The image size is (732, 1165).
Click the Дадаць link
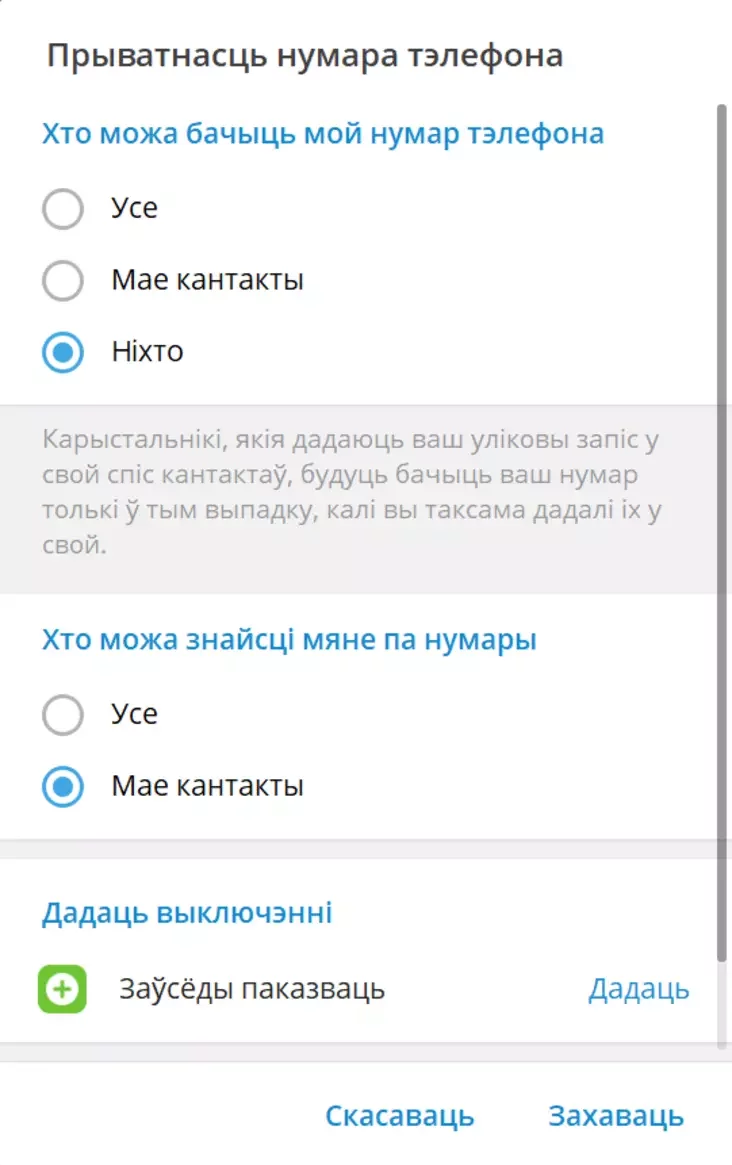pyautogui.click(x=639, y=989)
